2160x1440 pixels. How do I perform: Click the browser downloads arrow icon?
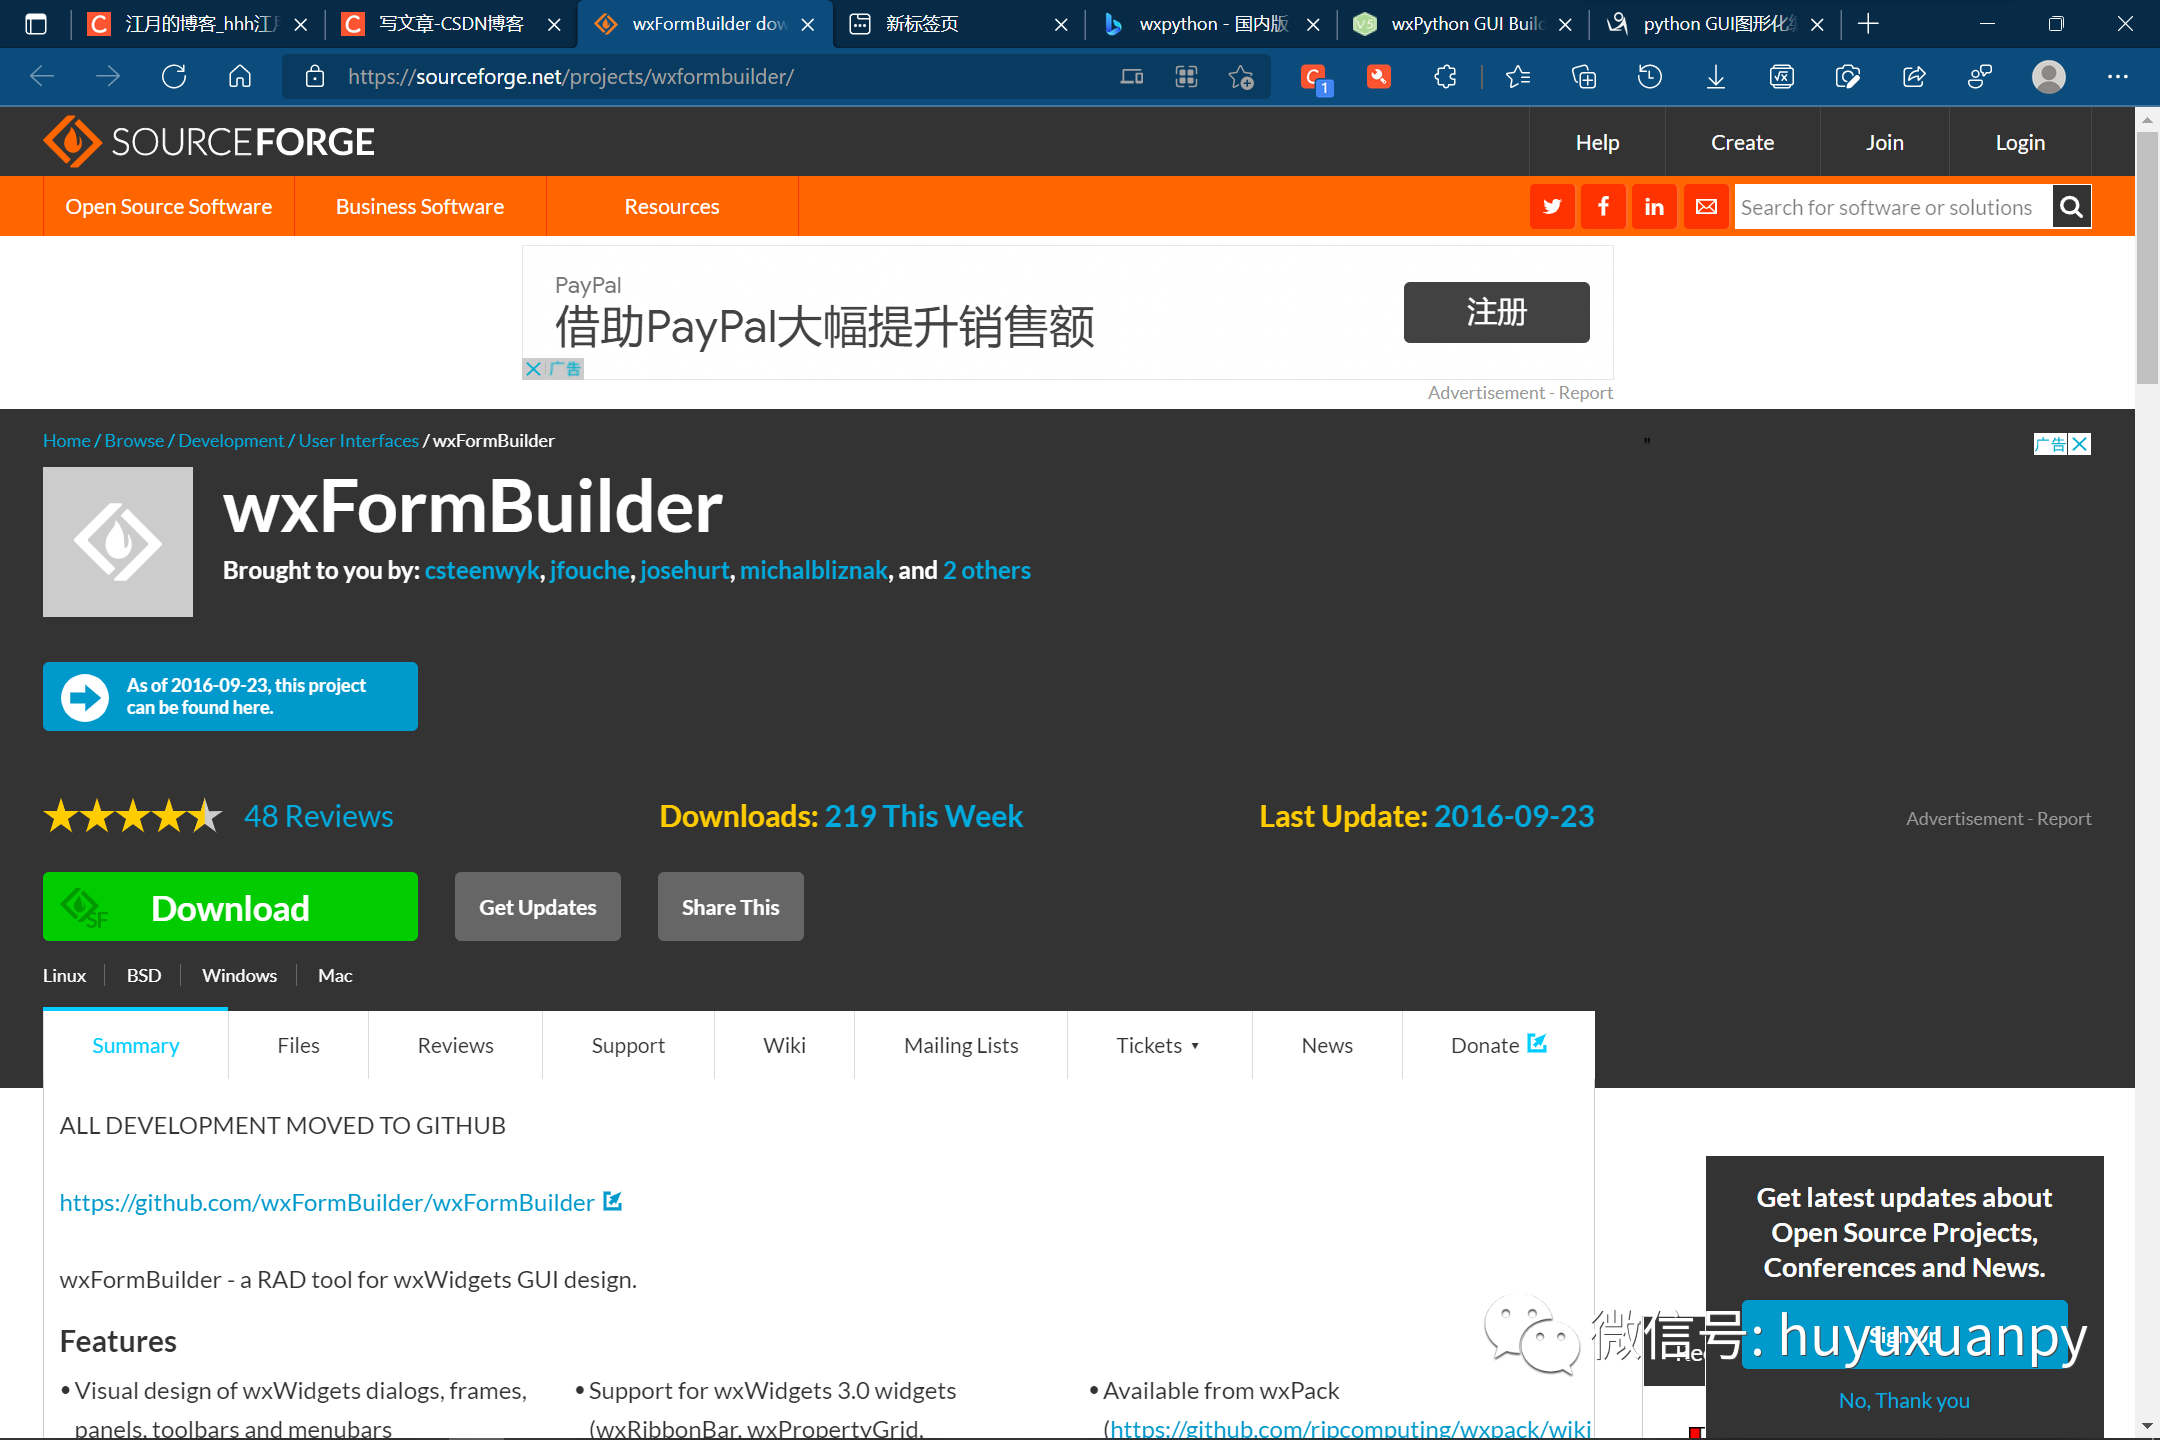[1716, 77]
